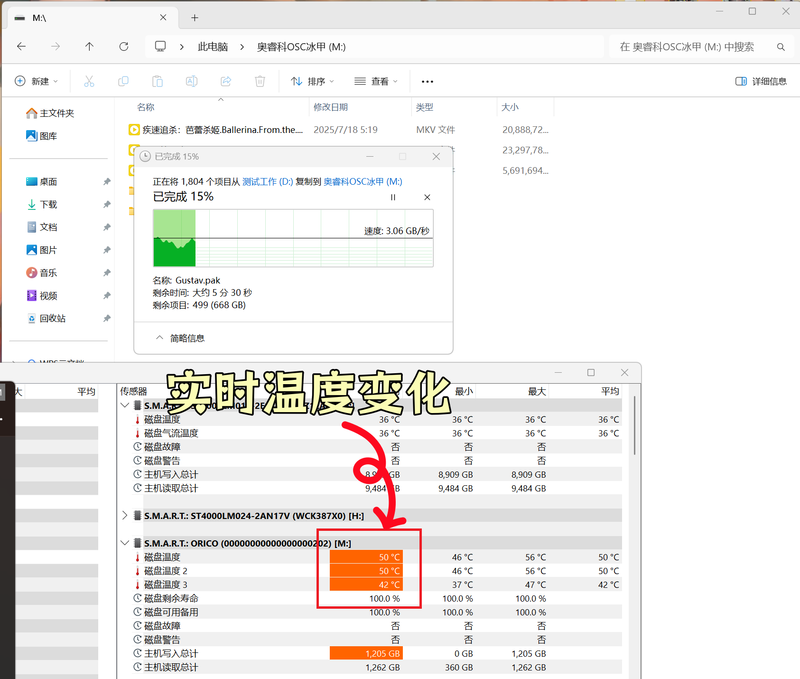Unpin 桌面 using its pin icon
The height and width of the screenshot is (679, 800).
[107, 182]
